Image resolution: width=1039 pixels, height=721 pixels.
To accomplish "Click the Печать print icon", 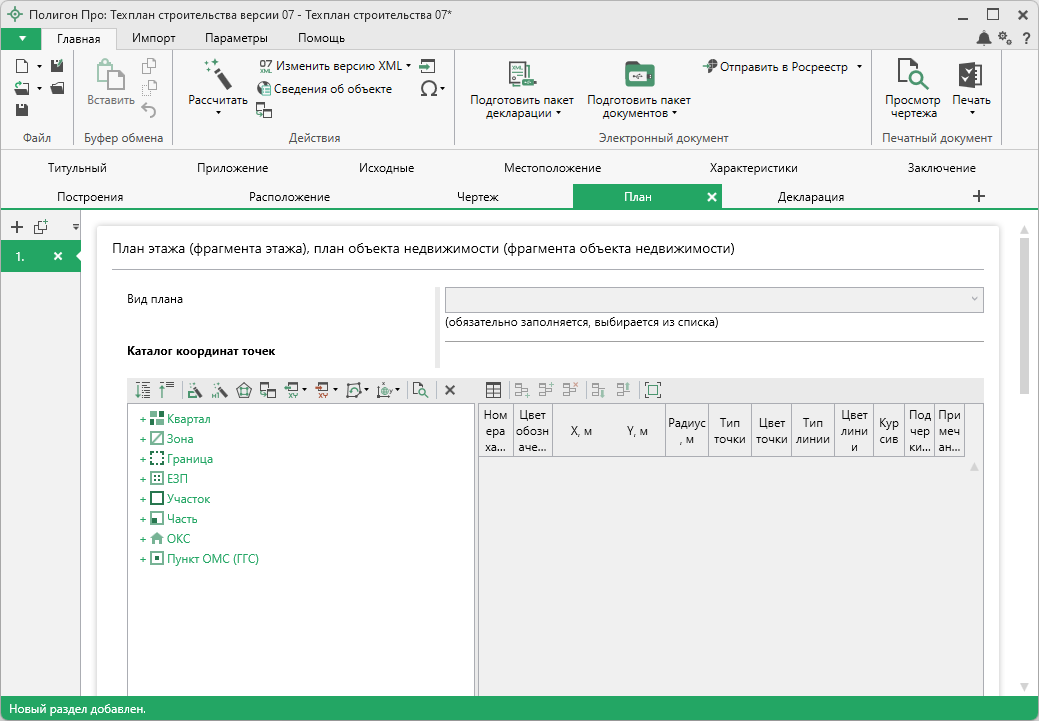I will tap(970, 74).
